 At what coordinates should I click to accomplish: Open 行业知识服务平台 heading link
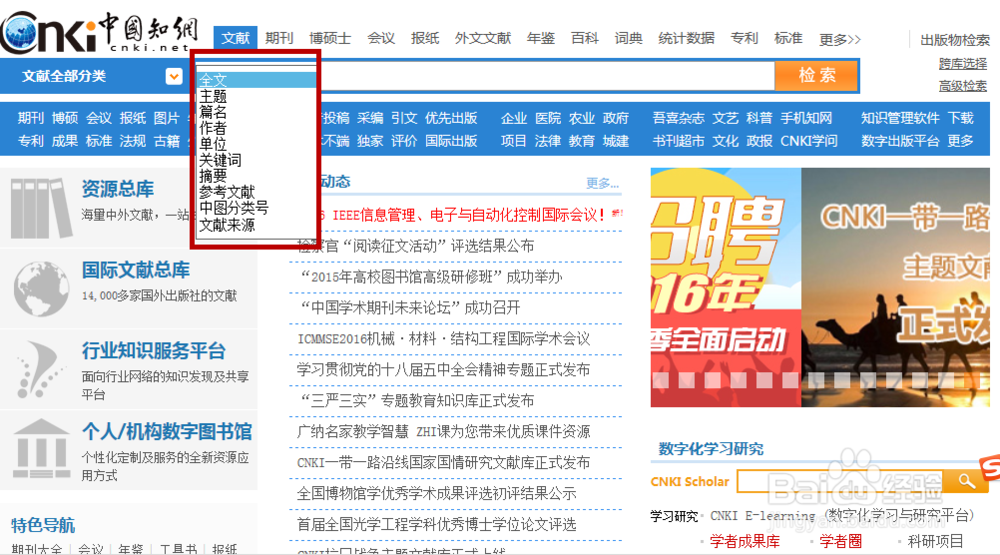click(154, 350)
